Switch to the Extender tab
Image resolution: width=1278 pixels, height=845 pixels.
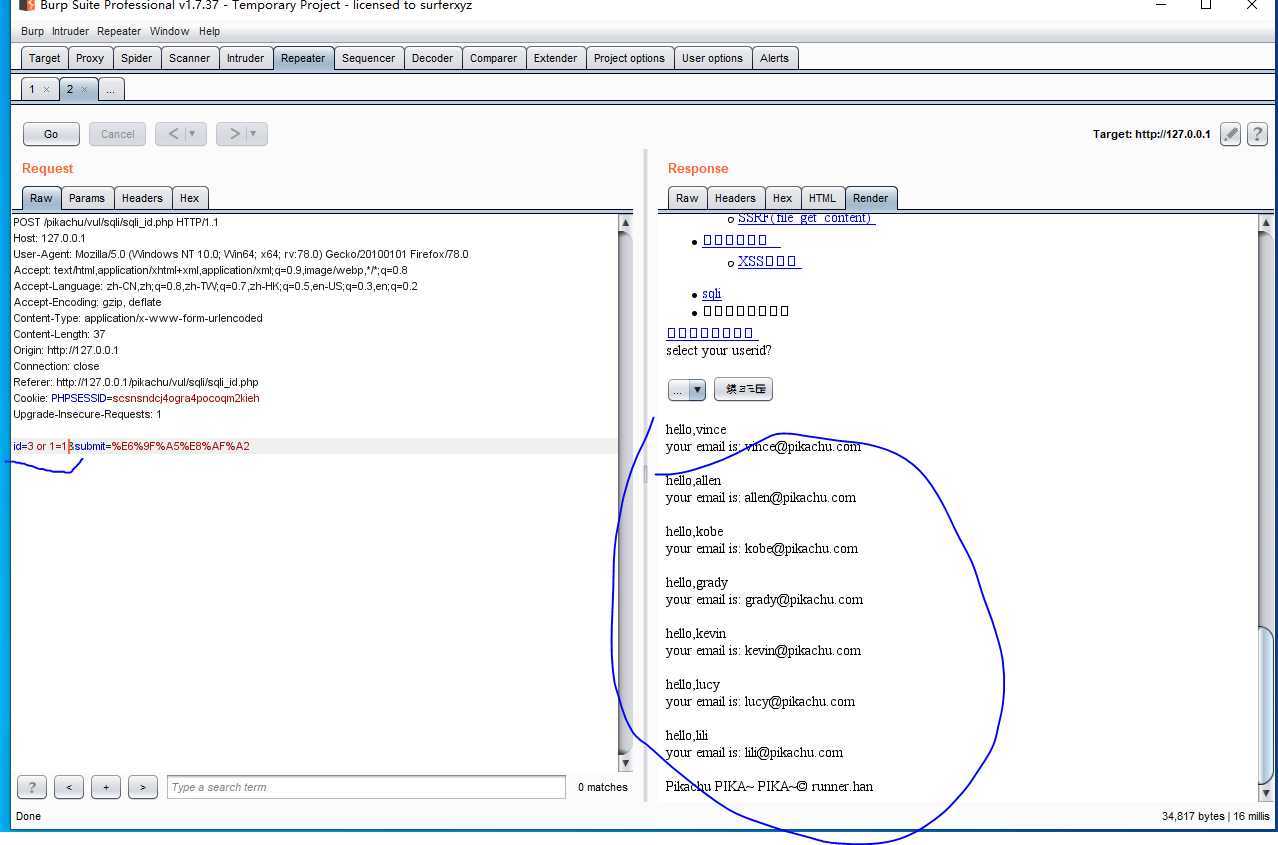point(556,58)
